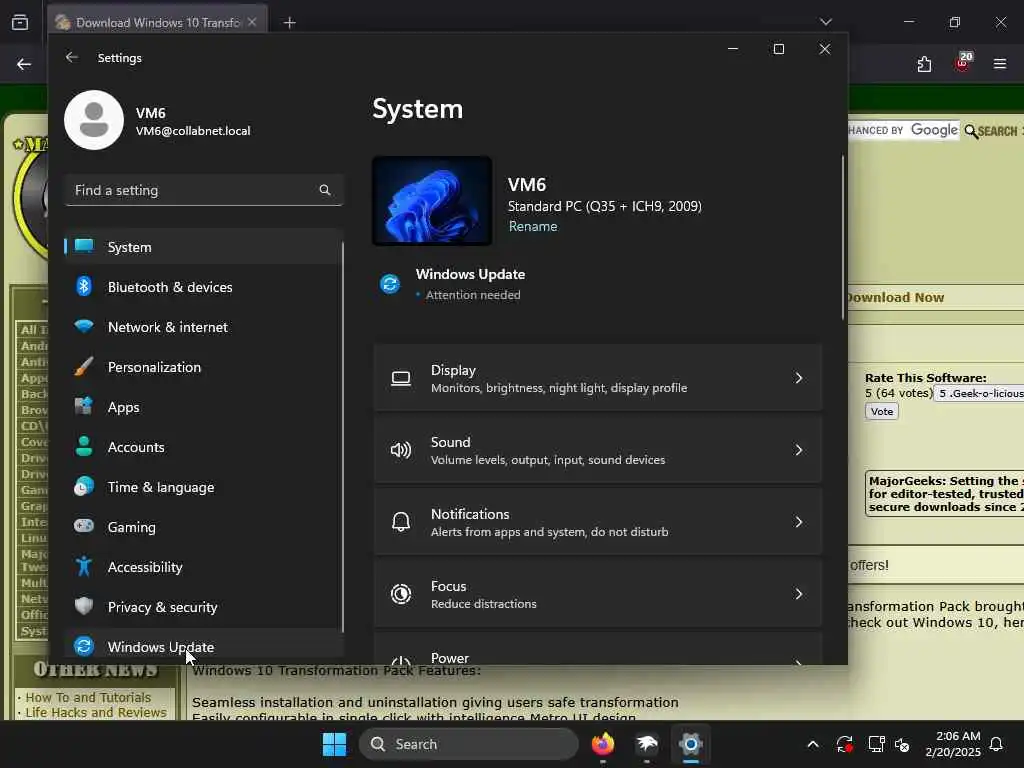Click the Rename link for VM6
Viewport: 1024px width, 768px height.
(x=533, y=226)
